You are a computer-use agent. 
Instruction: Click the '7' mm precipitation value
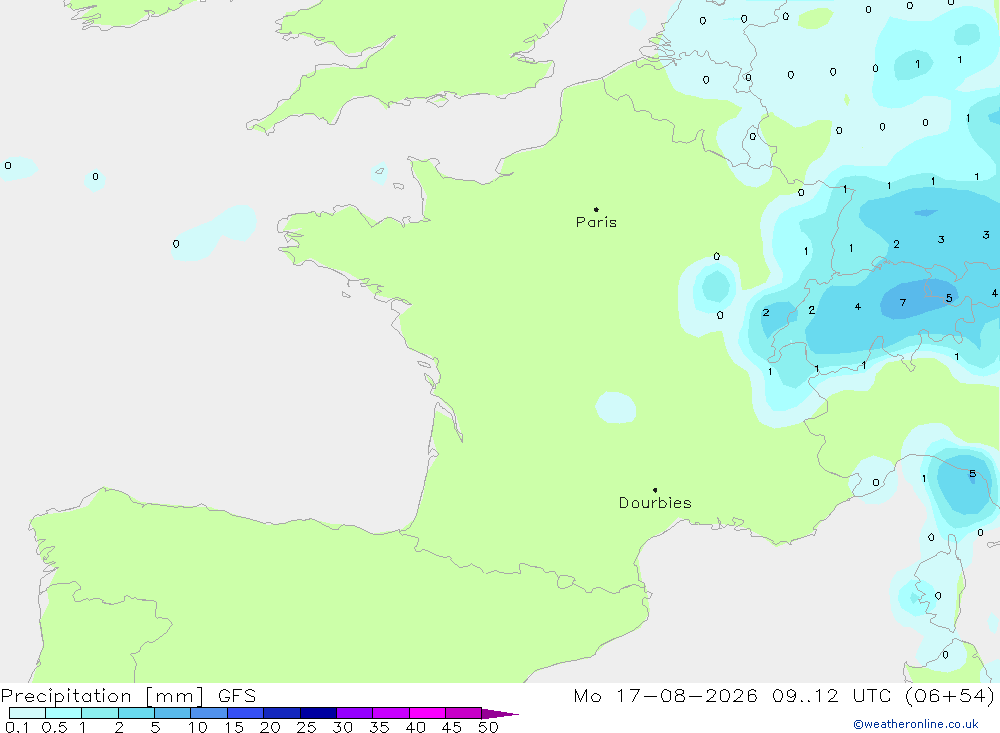902,302
